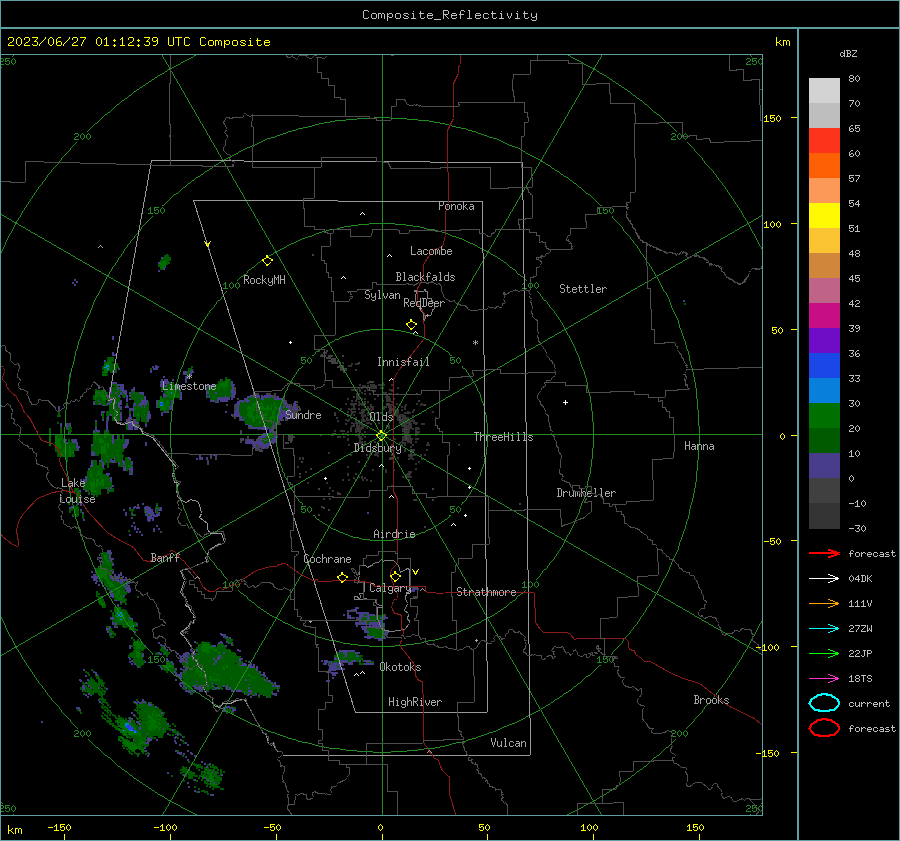900x841 pixels.
Task: Select the orange 60 dBZ color swatch
Action: coord(824,165)
